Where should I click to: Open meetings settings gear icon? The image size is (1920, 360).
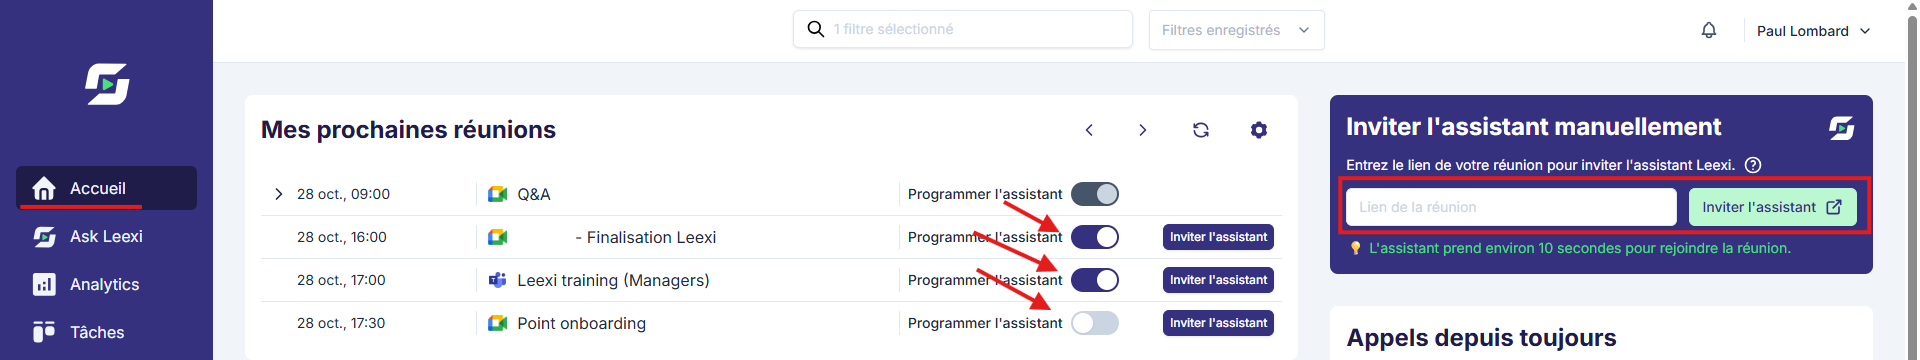(x=1259, y=130)
